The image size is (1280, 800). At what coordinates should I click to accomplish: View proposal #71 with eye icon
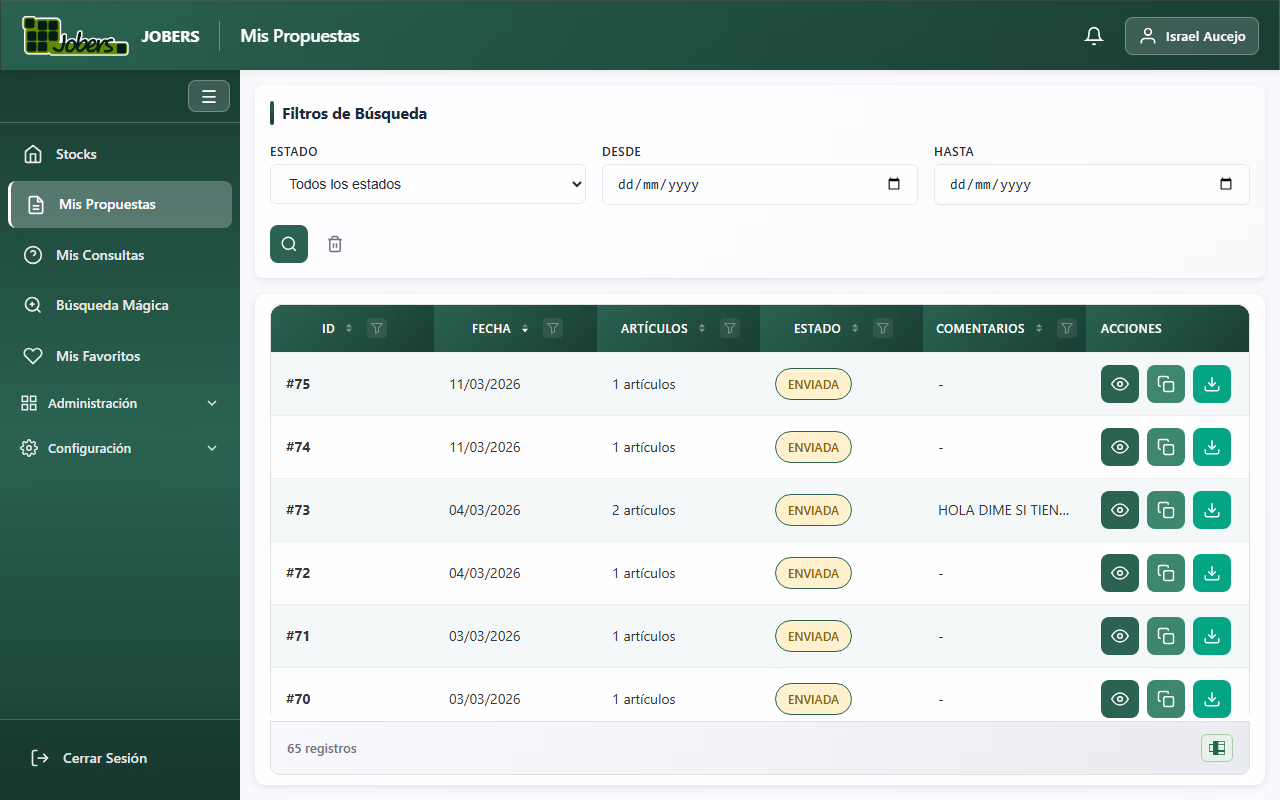click(1119, 636)
